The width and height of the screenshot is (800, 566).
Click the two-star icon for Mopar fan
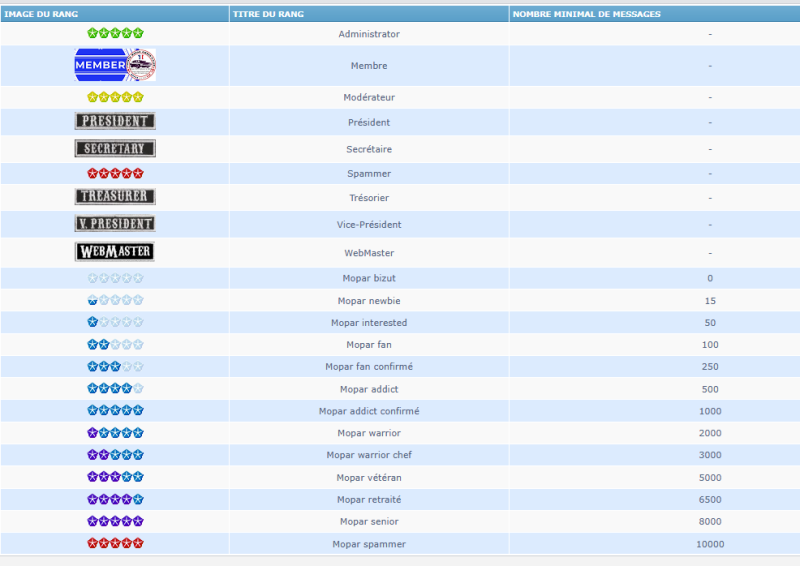pyautogui.click(x=115, y=344)
